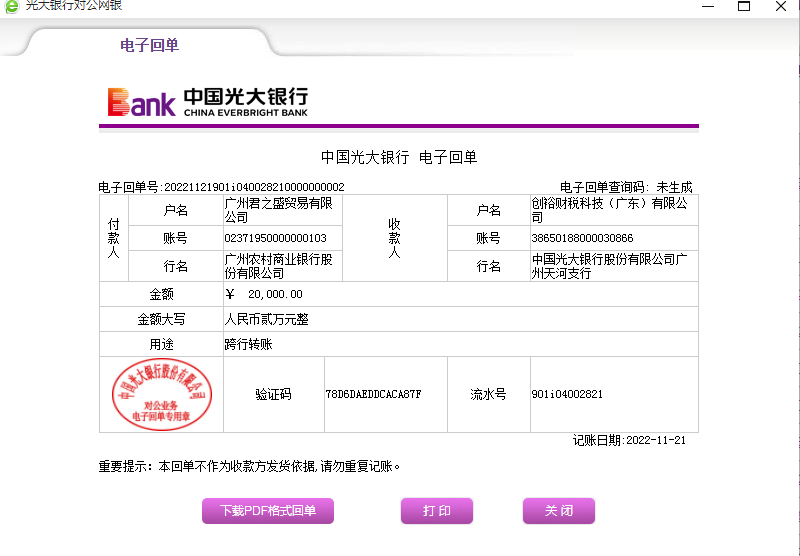Click payer bank 广州农村商业银行股份有限公司
The height and width of the screenshot is (556, 800).
(279, 266)
